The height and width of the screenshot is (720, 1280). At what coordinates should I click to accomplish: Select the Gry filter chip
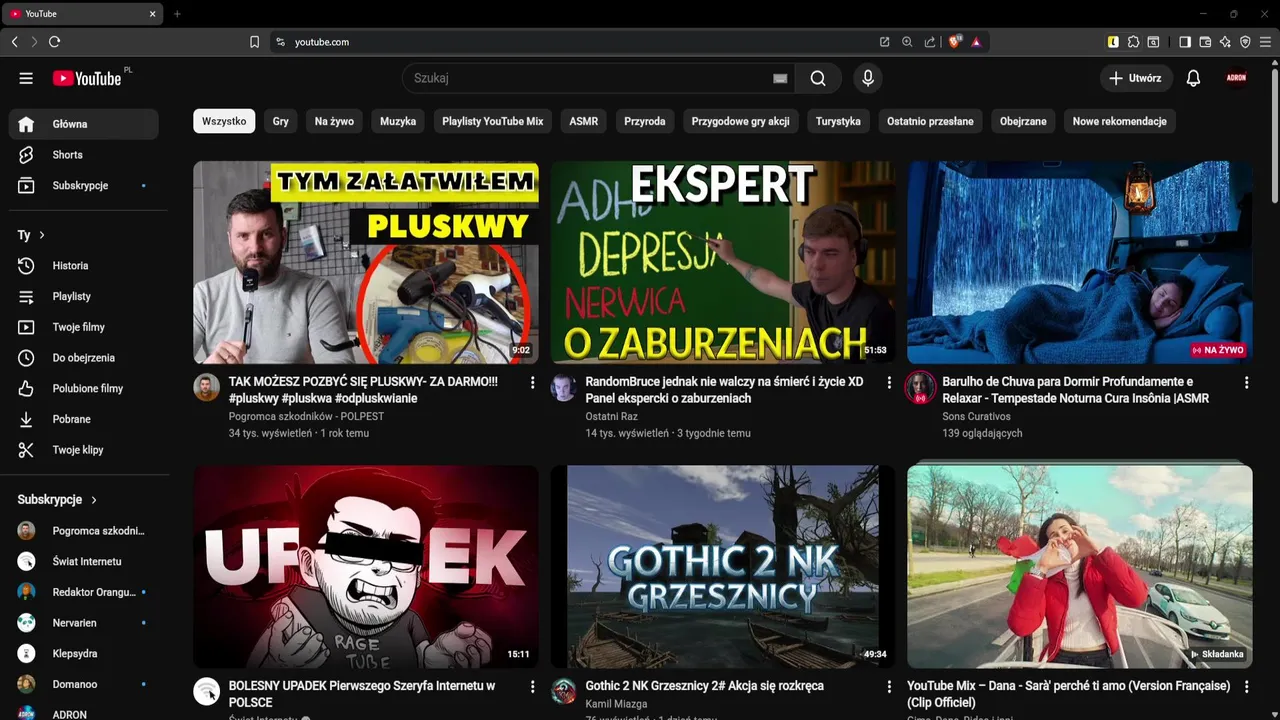tap(281, 121)
